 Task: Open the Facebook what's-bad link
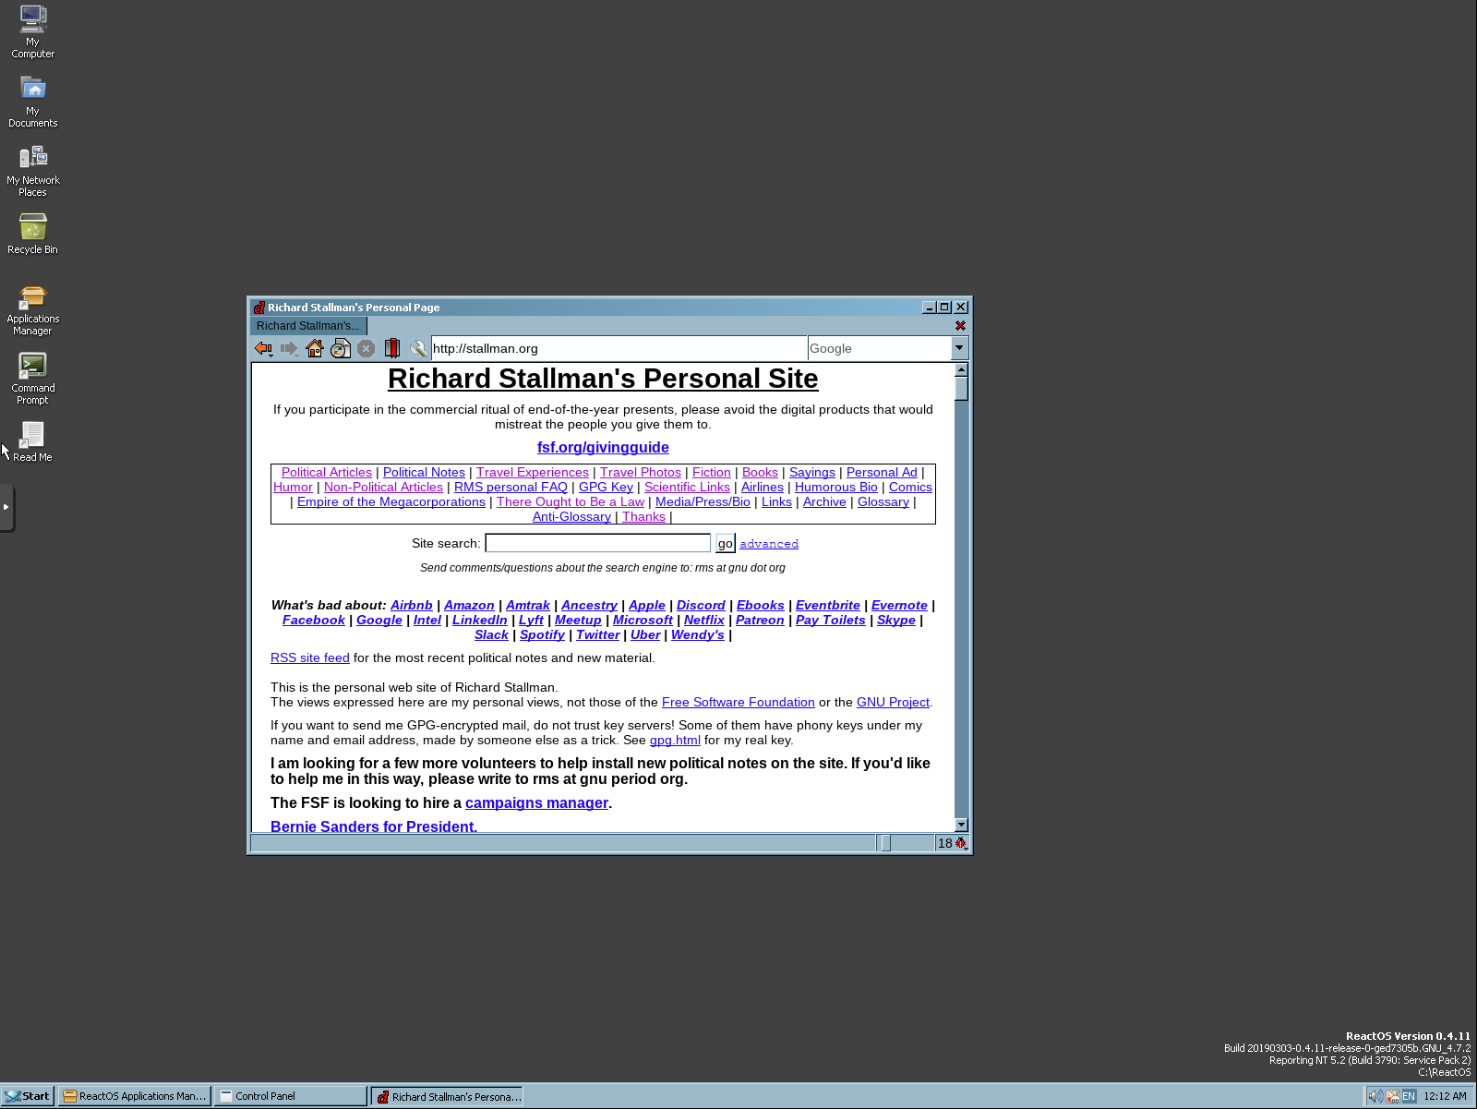click(314, 620)
